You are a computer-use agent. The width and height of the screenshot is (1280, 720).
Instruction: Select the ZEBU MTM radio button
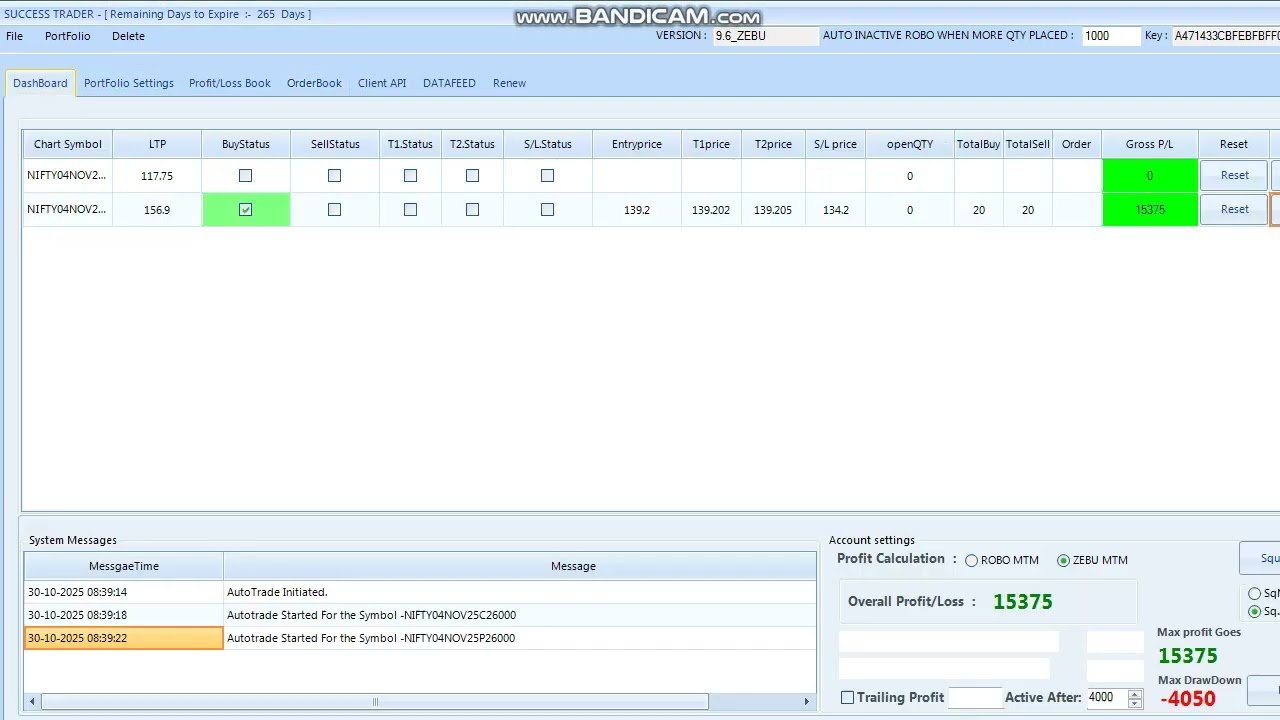pyautogui.click(x=1063, y=560)
